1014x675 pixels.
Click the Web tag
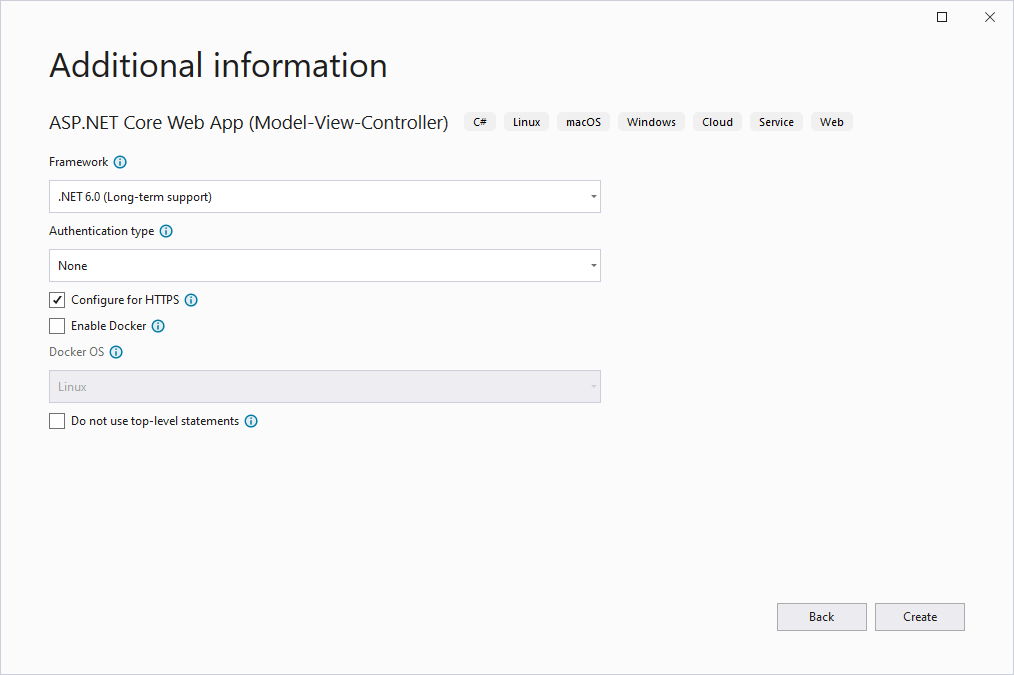[832, 122]
